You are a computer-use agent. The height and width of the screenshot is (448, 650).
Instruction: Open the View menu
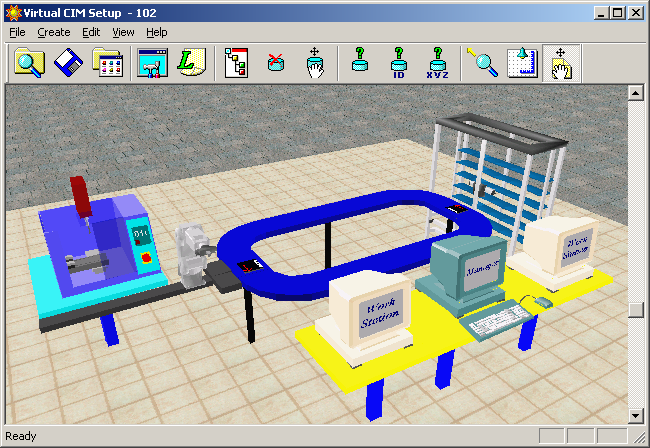(x=123, y=32)
